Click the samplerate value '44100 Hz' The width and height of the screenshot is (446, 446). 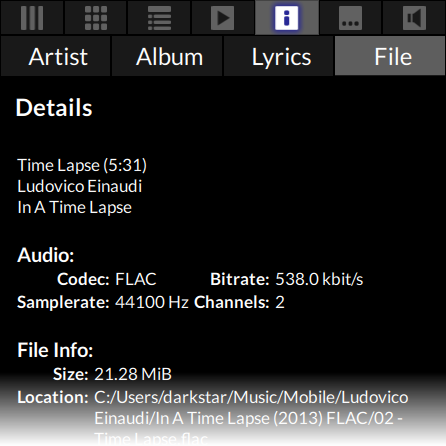pyautogui.click(x=152, y=302)
